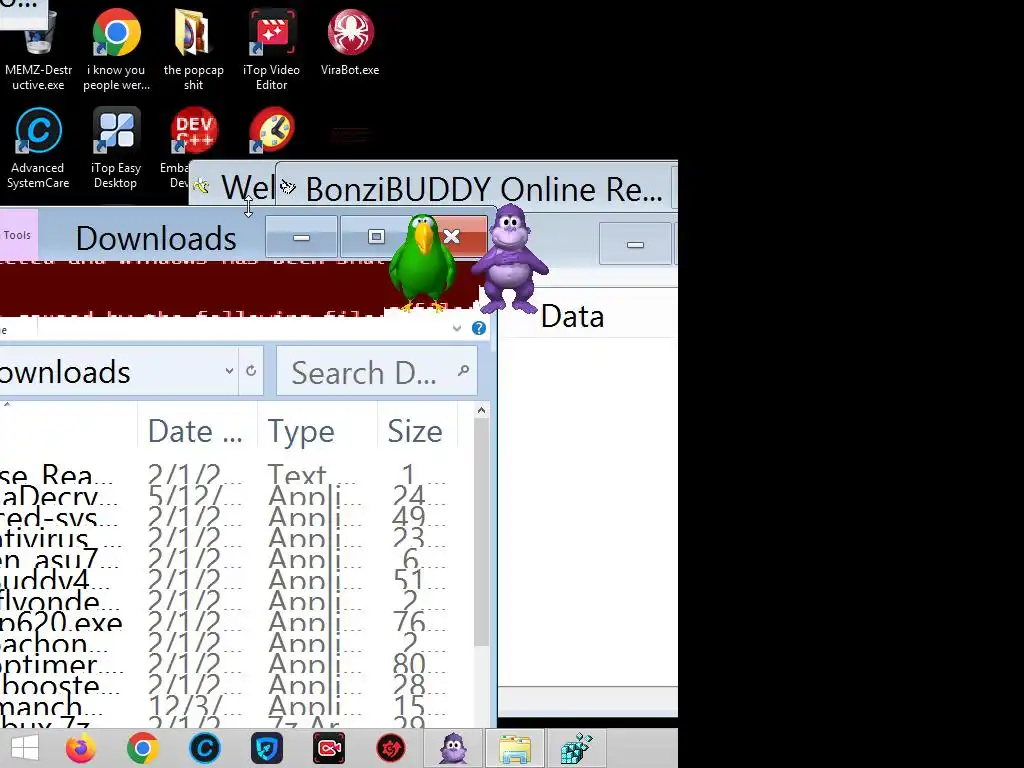Select the row 'booste' in Downloads

(229, 685)
